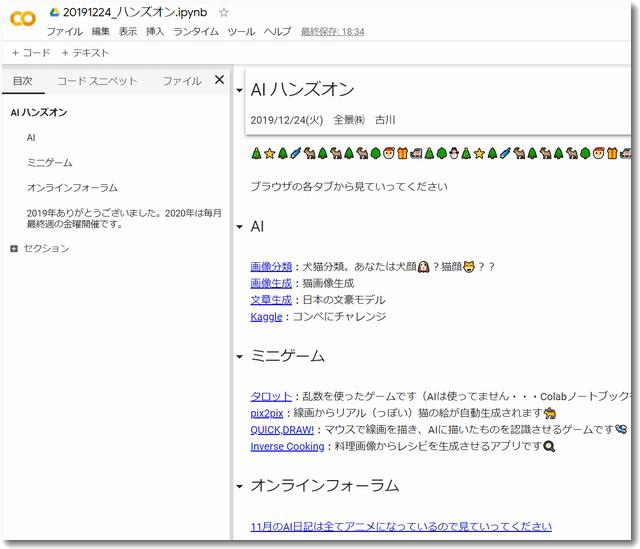Open the ファイル menu
The width and height of the screenshot is (640, 549).
click(64, 31)
